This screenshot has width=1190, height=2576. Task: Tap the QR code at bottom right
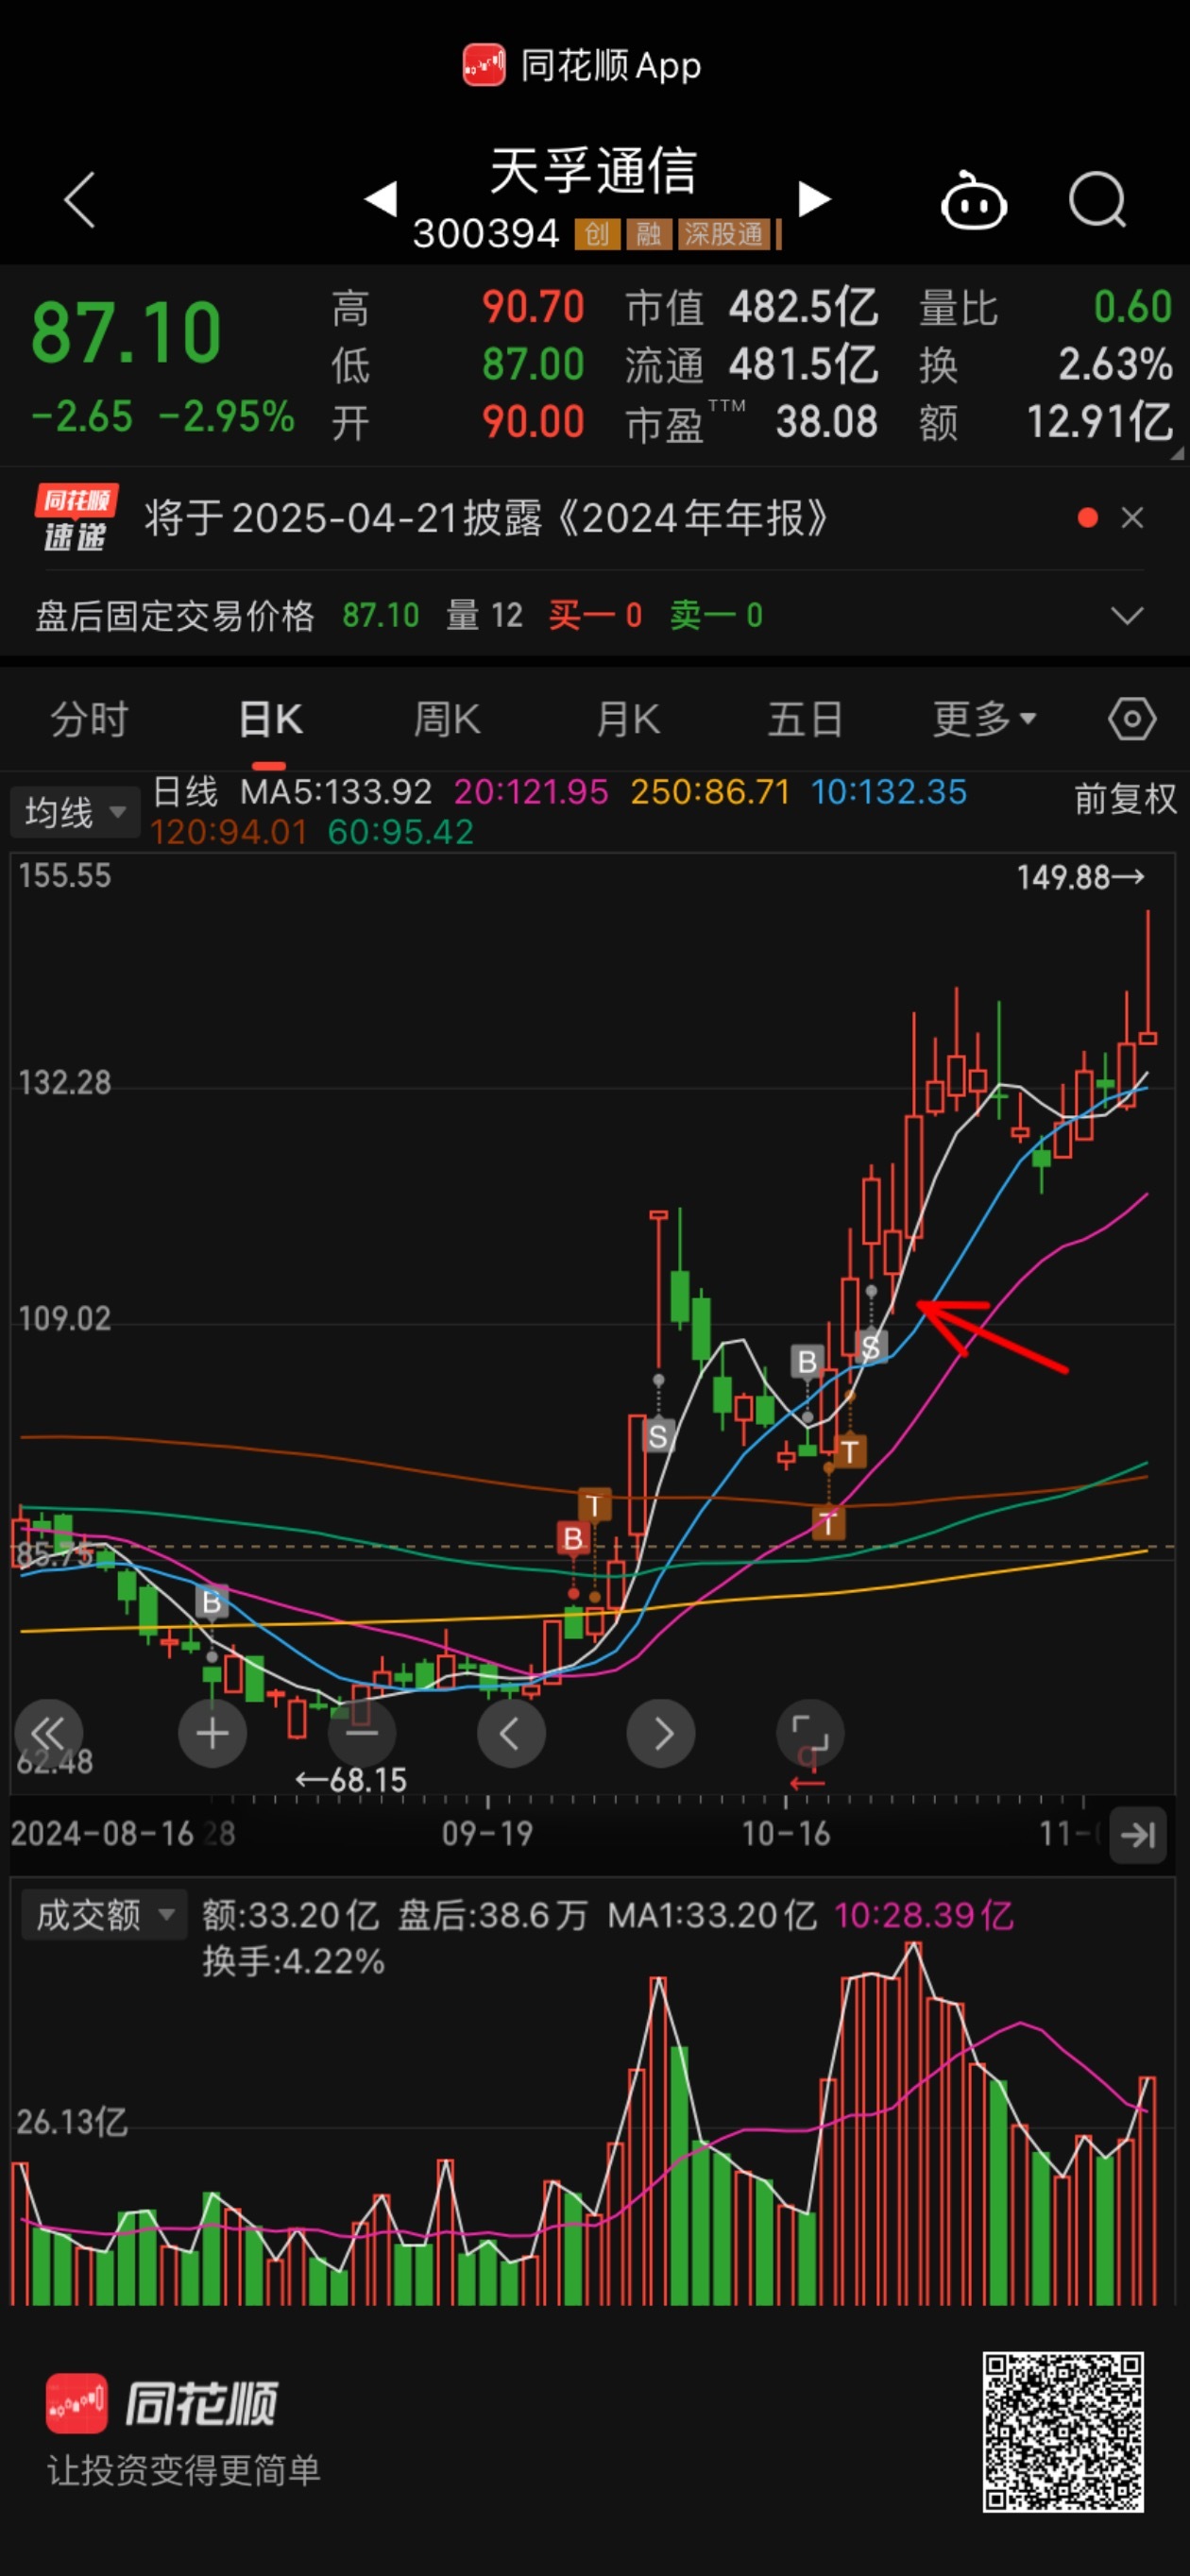(1063, 2431)
